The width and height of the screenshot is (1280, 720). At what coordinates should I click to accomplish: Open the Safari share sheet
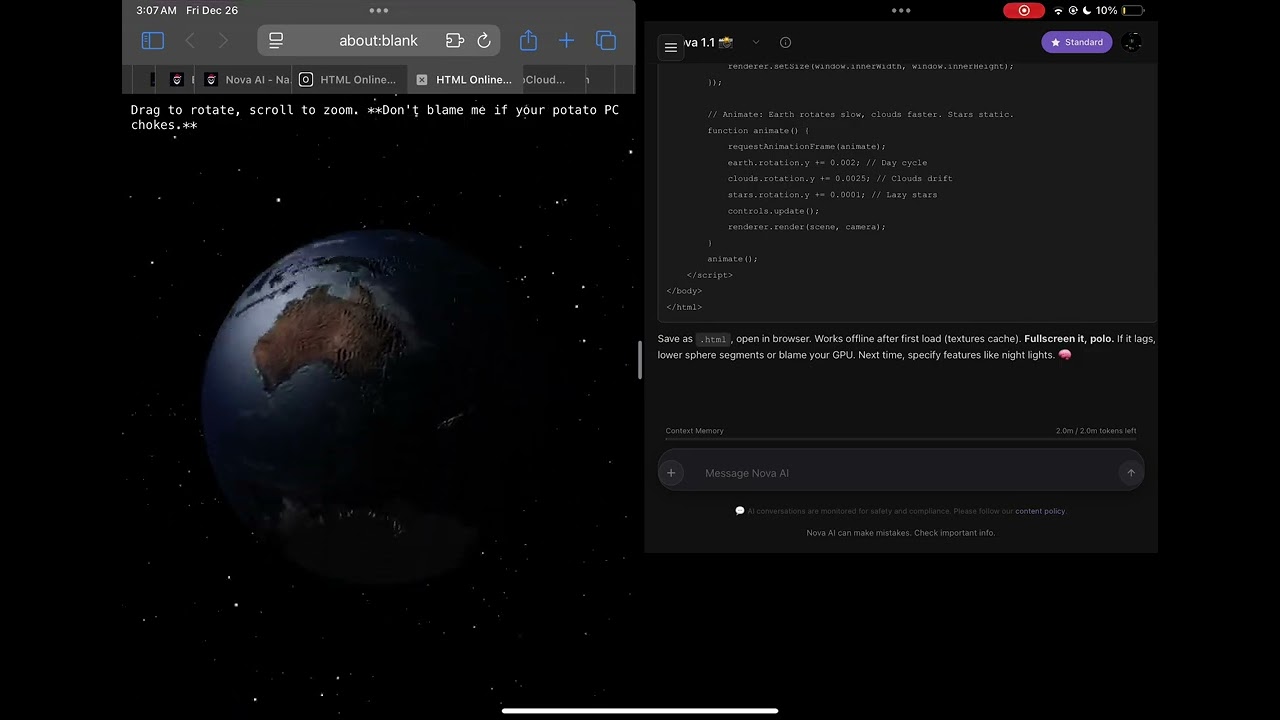pos(528,40)
